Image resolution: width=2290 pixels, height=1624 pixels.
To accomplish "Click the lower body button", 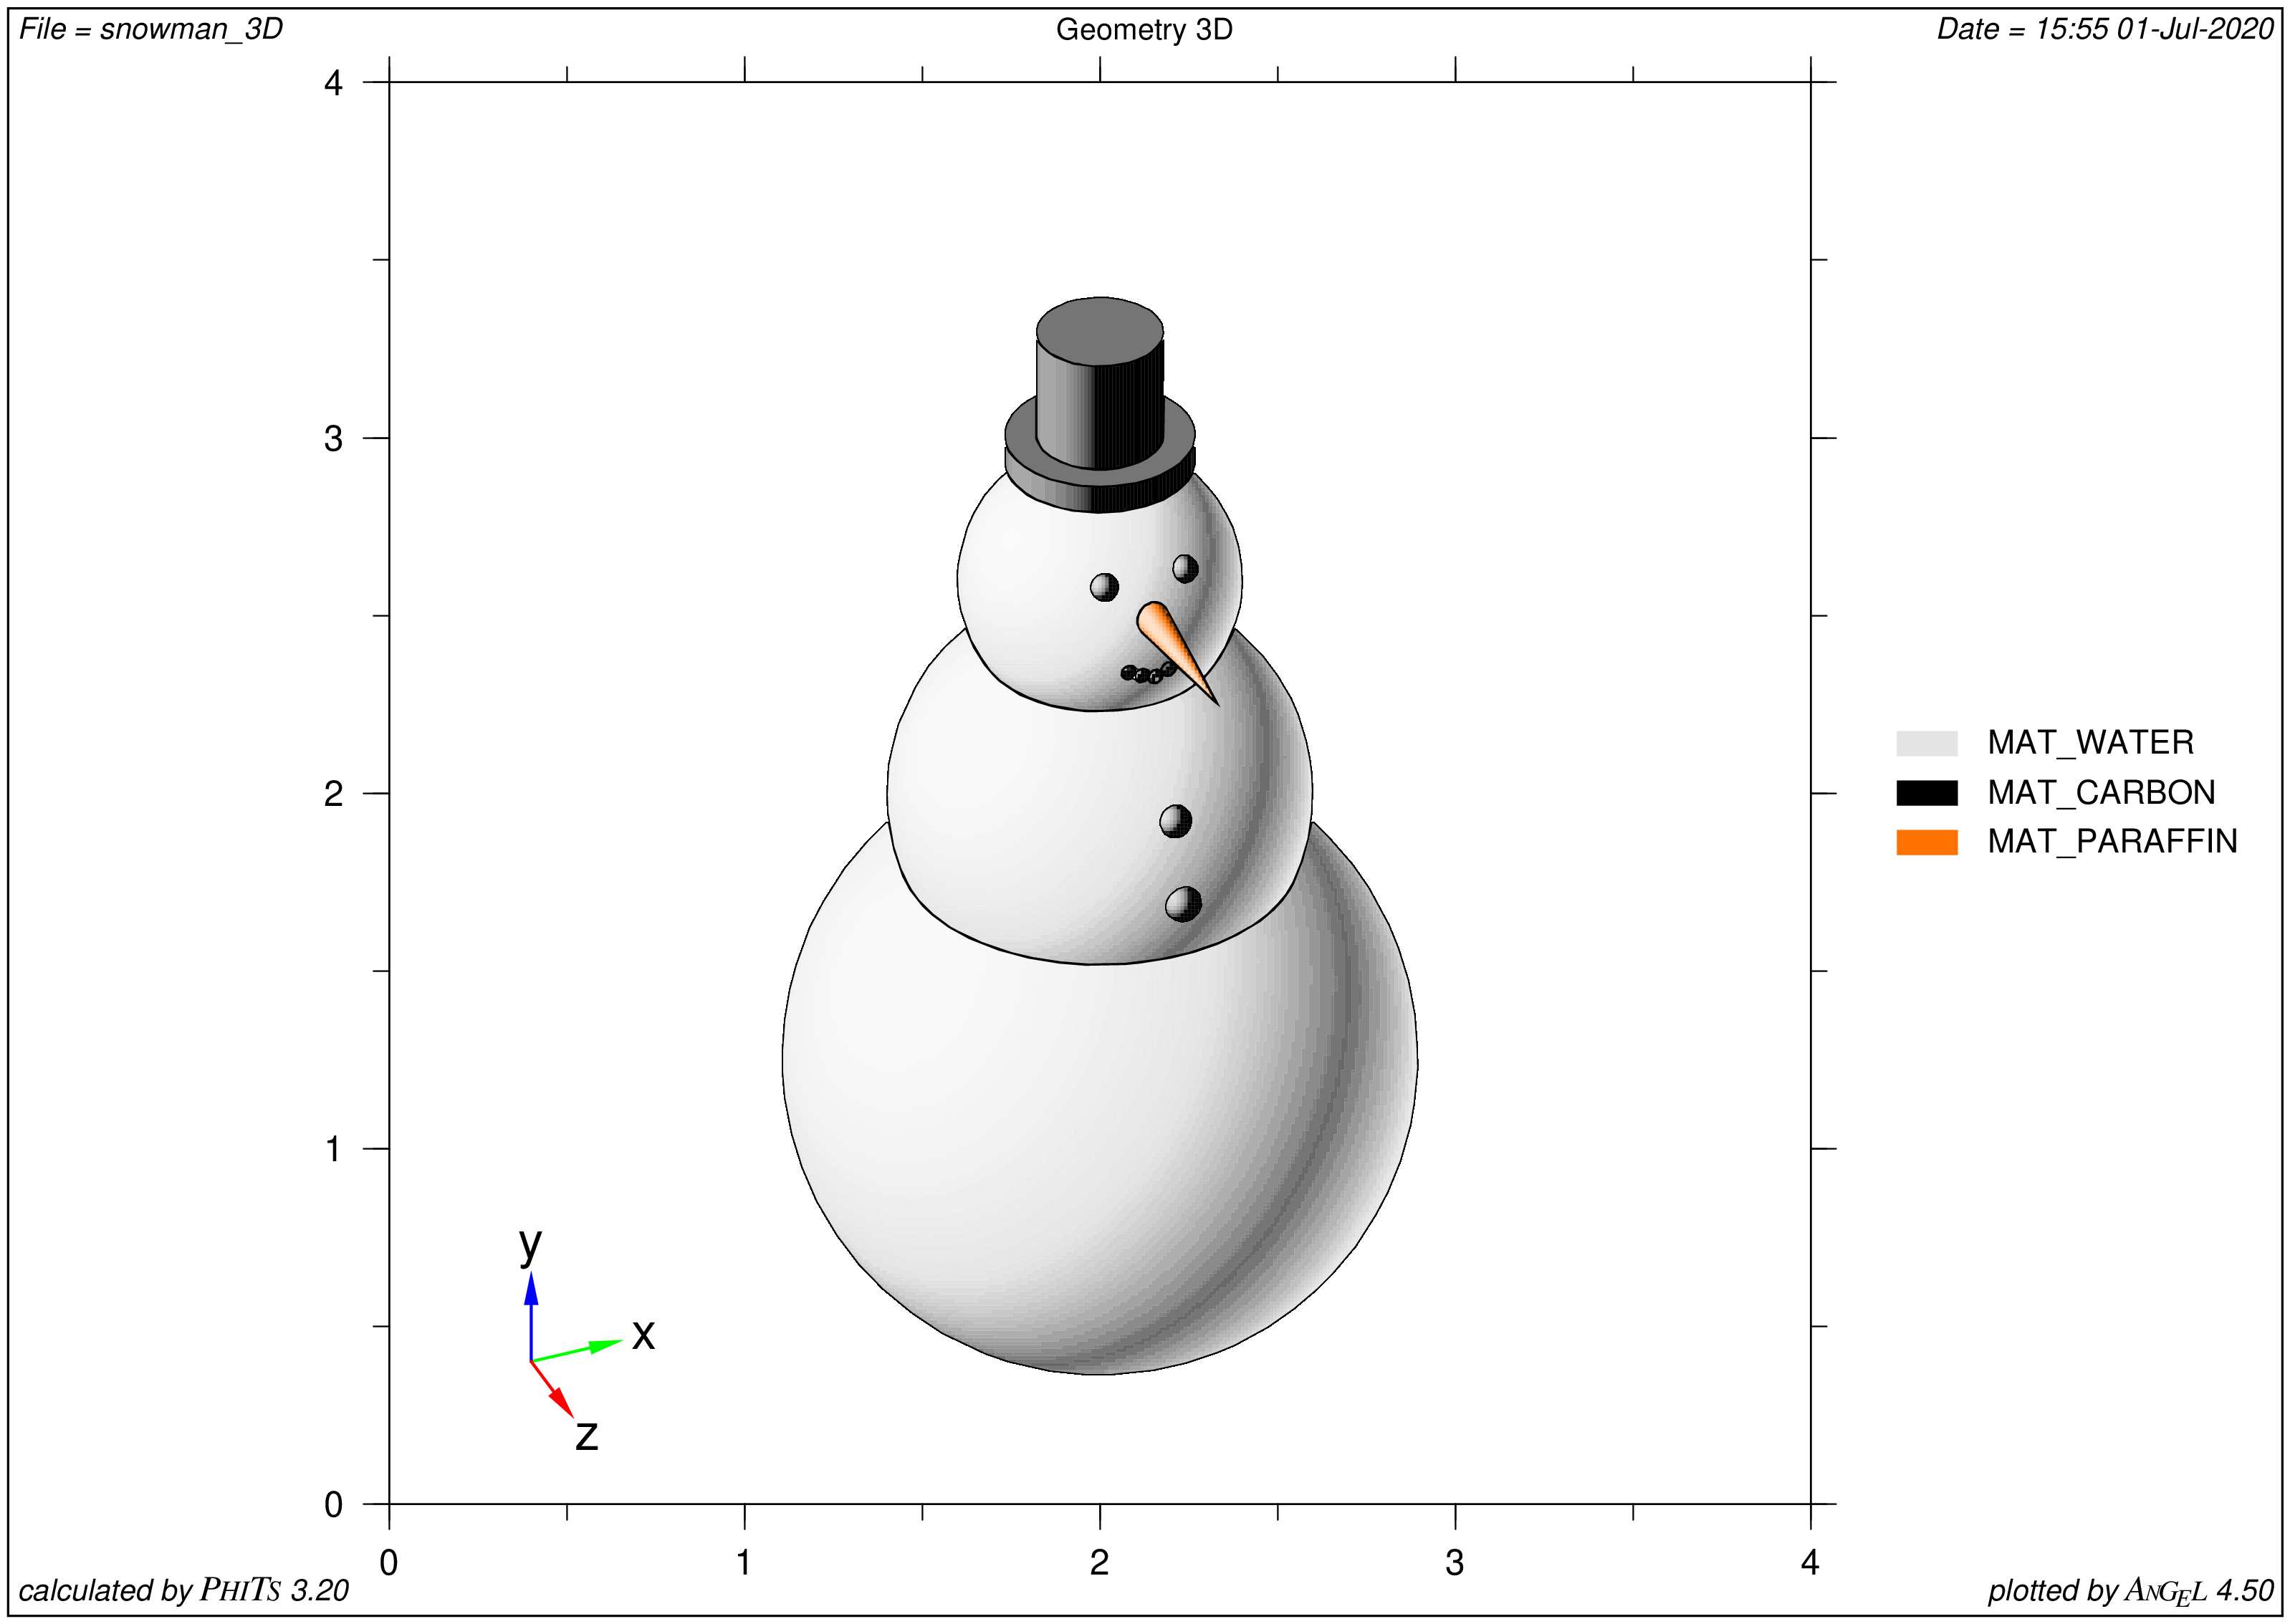I will (1183, 904).
